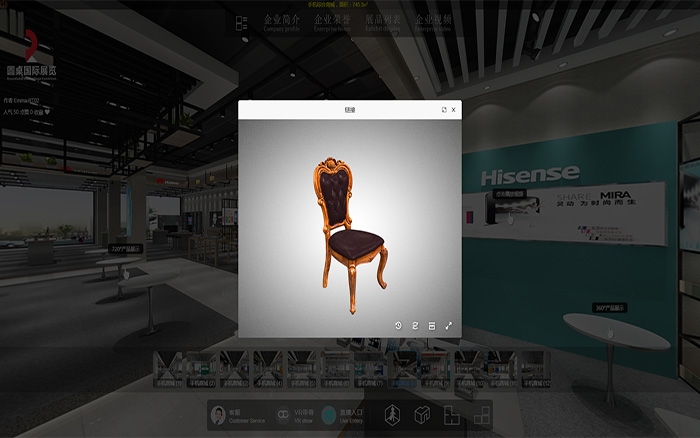Image resolution: width=700 pixels, height=438 pixels.
Task: Click the refresh icon in popup header
Action: 443,110
